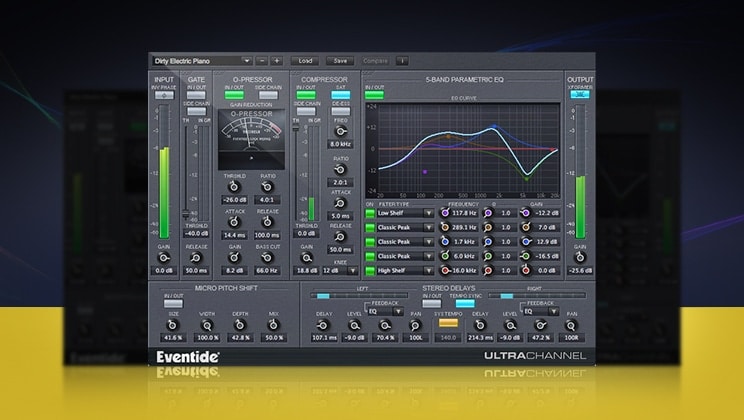Open the preset dropdown Dirty Electric Piano

pyautogui.click(x=202, y=61)
